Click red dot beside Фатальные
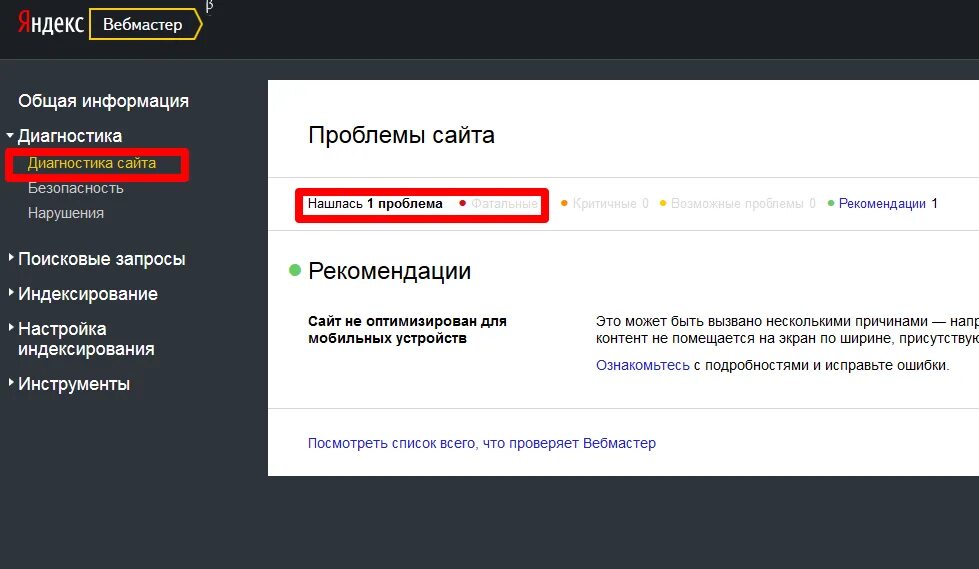The image size is (979, 569). click(463, 203)
